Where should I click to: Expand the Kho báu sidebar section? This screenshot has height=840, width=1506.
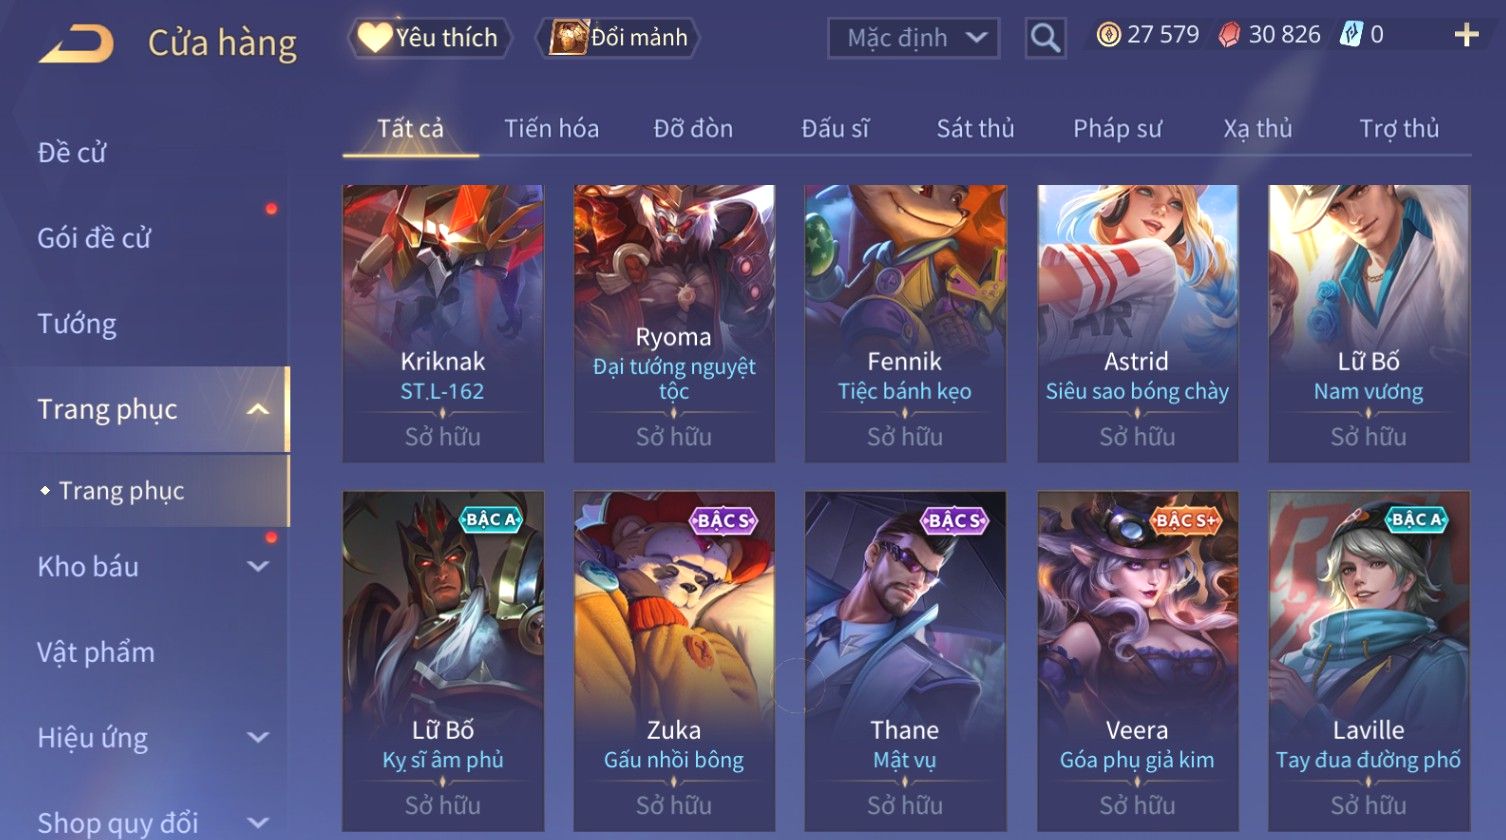pos(257,566)
